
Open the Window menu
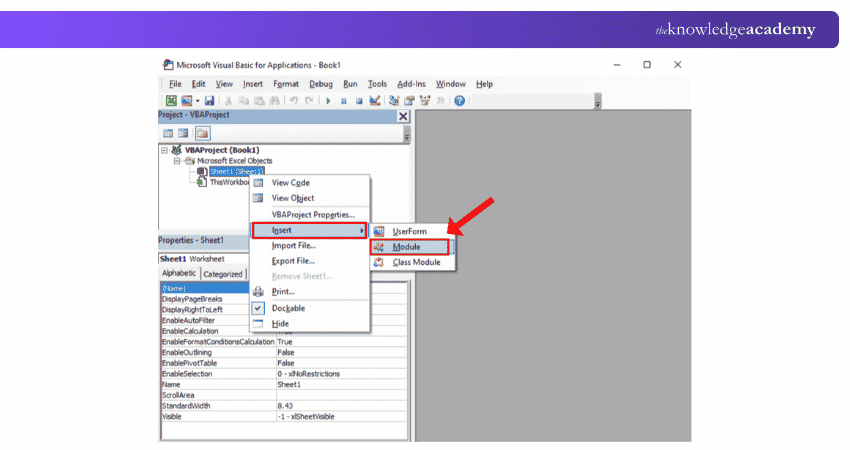point(450,84)
